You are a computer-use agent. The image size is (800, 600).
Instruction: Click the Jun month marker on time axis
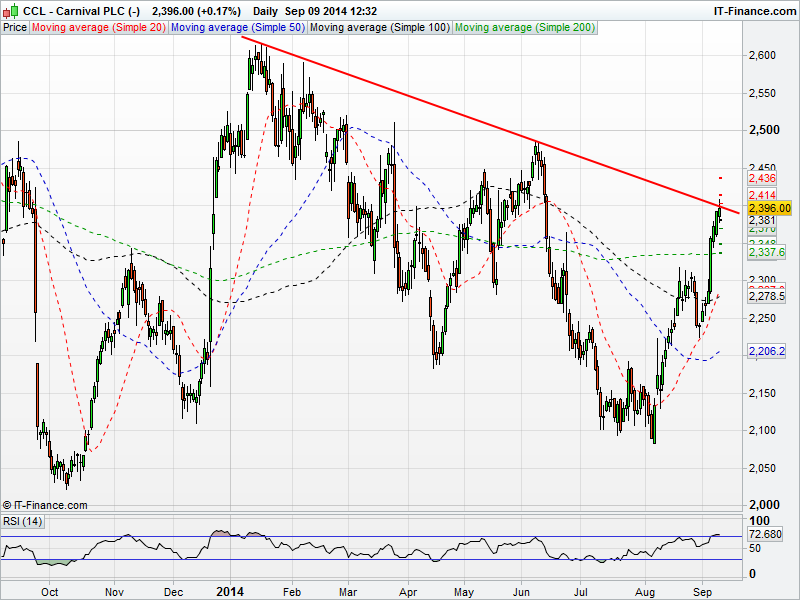pyautogui.click(x=522, y=590)
